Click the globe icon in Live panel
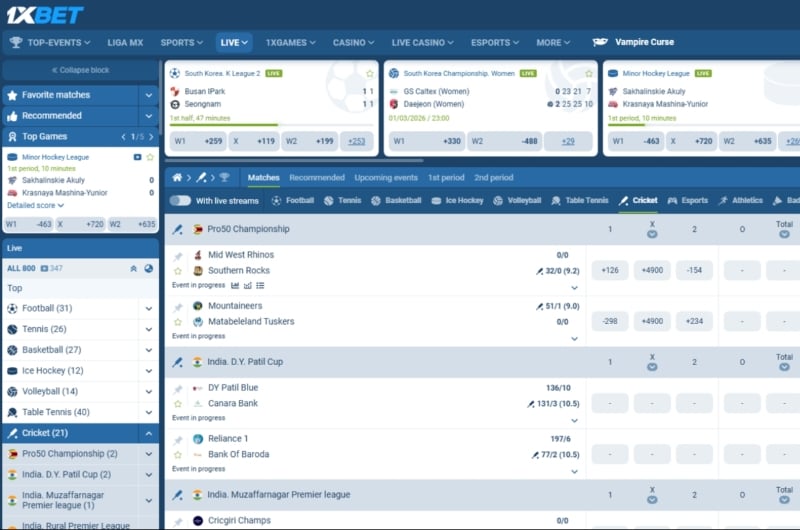Viewport: 800px width, 530px height. 148,268
